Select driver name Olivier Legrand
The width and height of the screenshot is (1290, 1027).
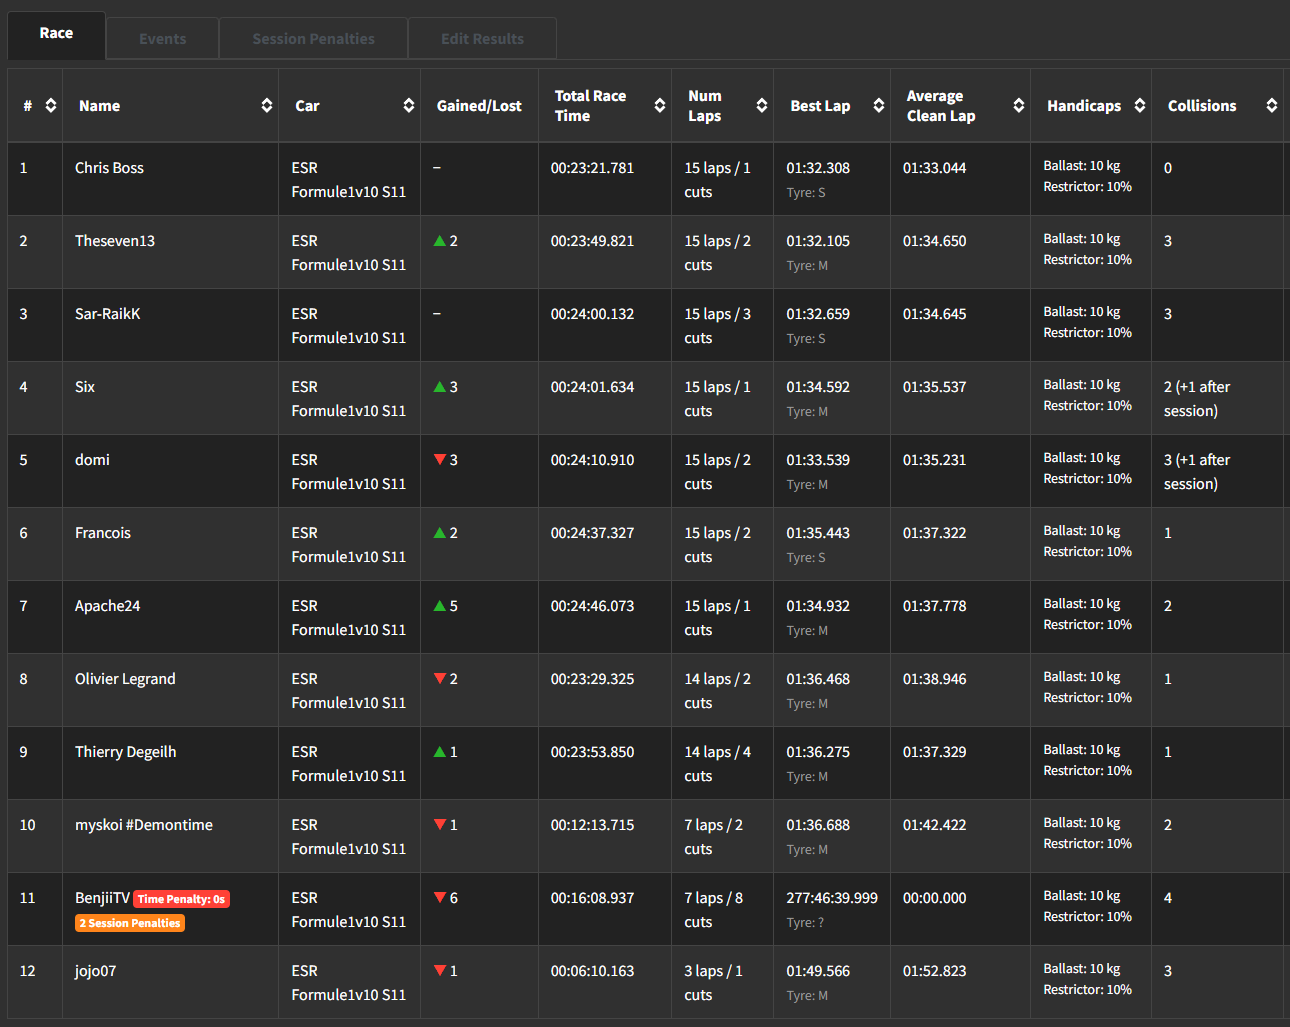click(125, 679)
